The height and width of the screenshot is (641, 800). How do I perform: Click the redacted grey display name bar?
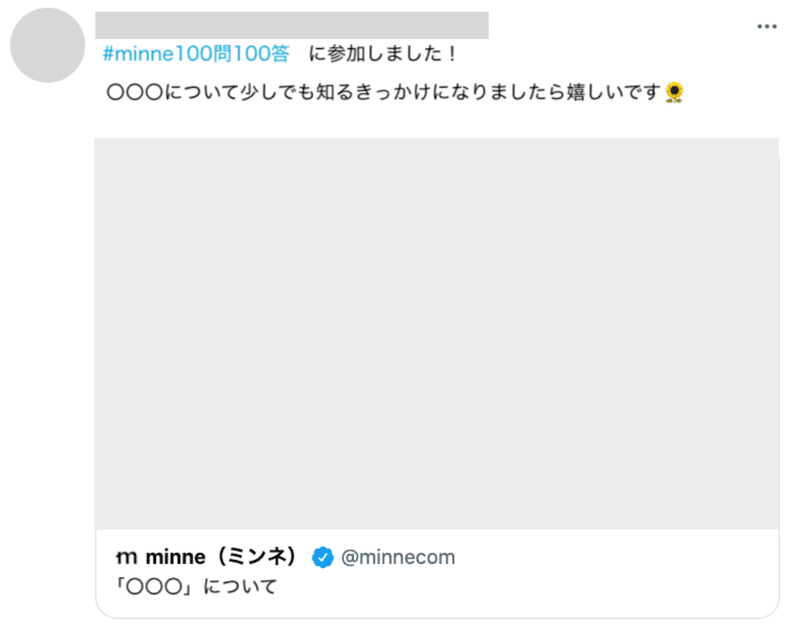tap(292, 25)
